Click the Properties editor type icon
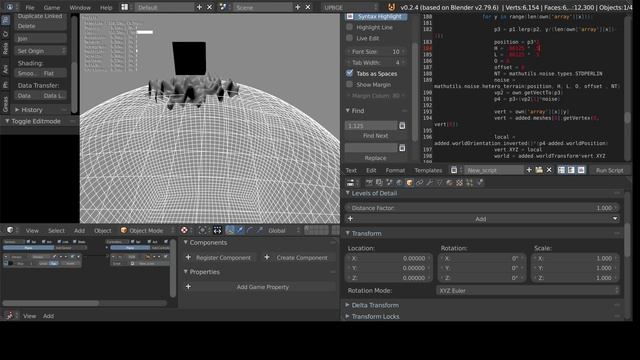This screenshot has height=360, width=640. [x=350, y=182]
